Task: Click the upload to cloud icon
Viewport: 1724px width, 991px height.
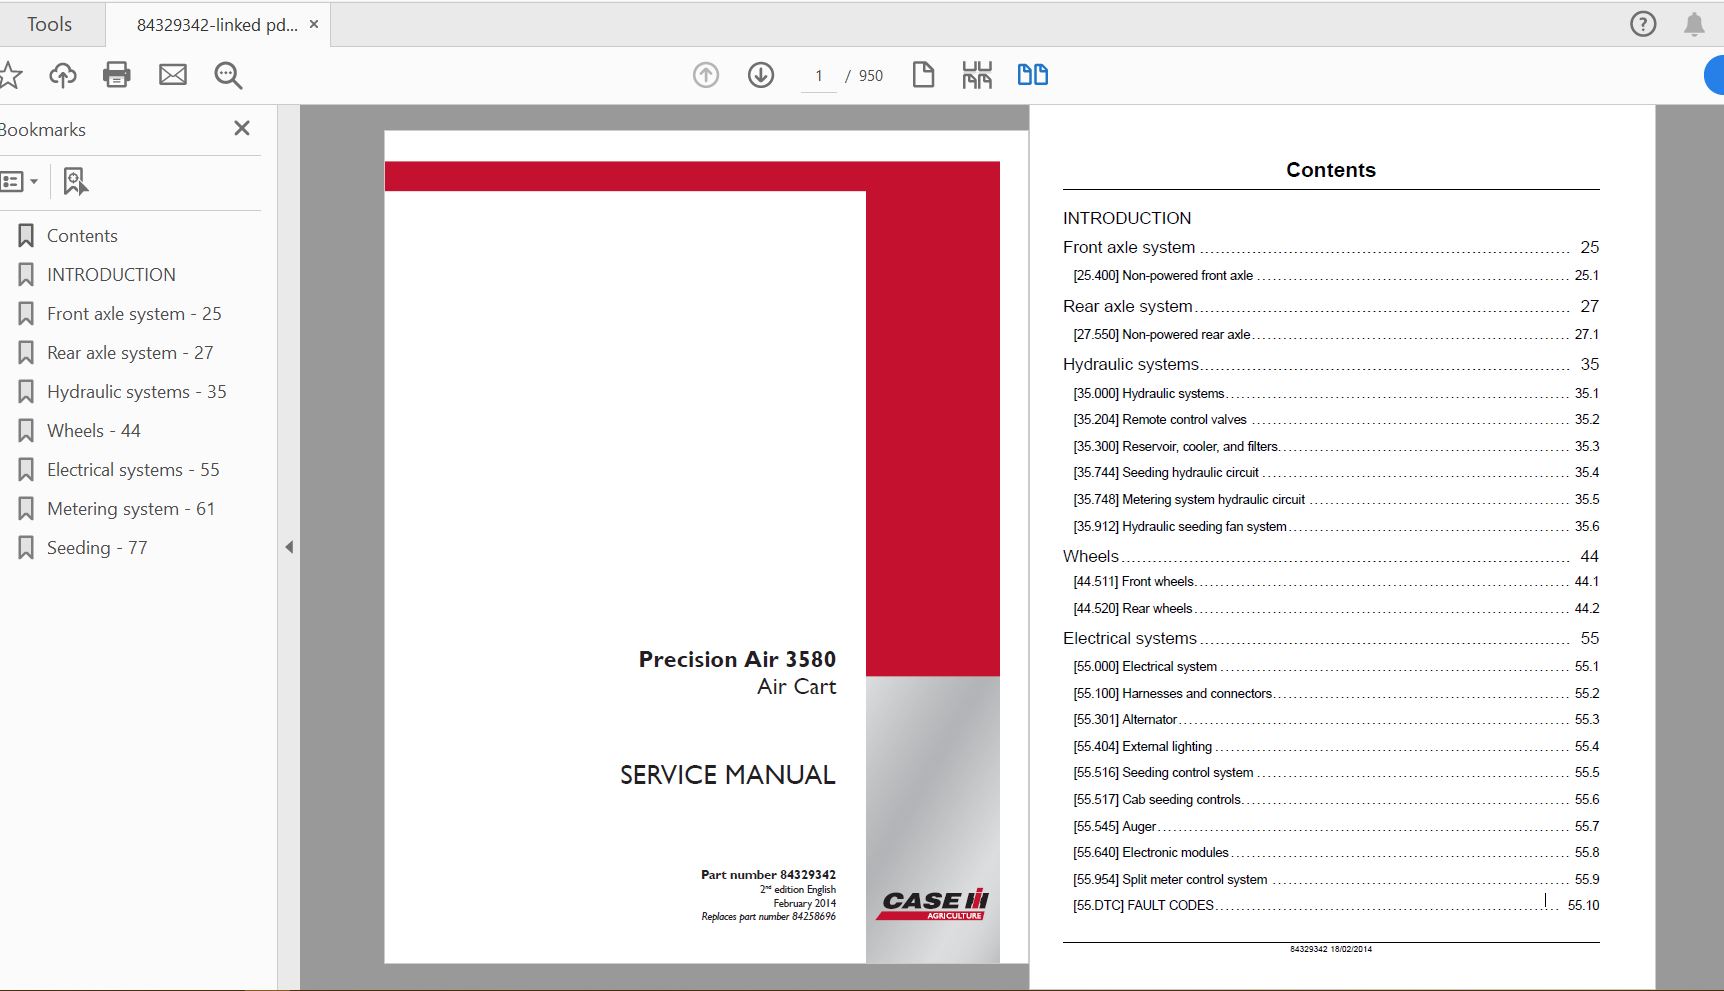Action: point(63,75)
